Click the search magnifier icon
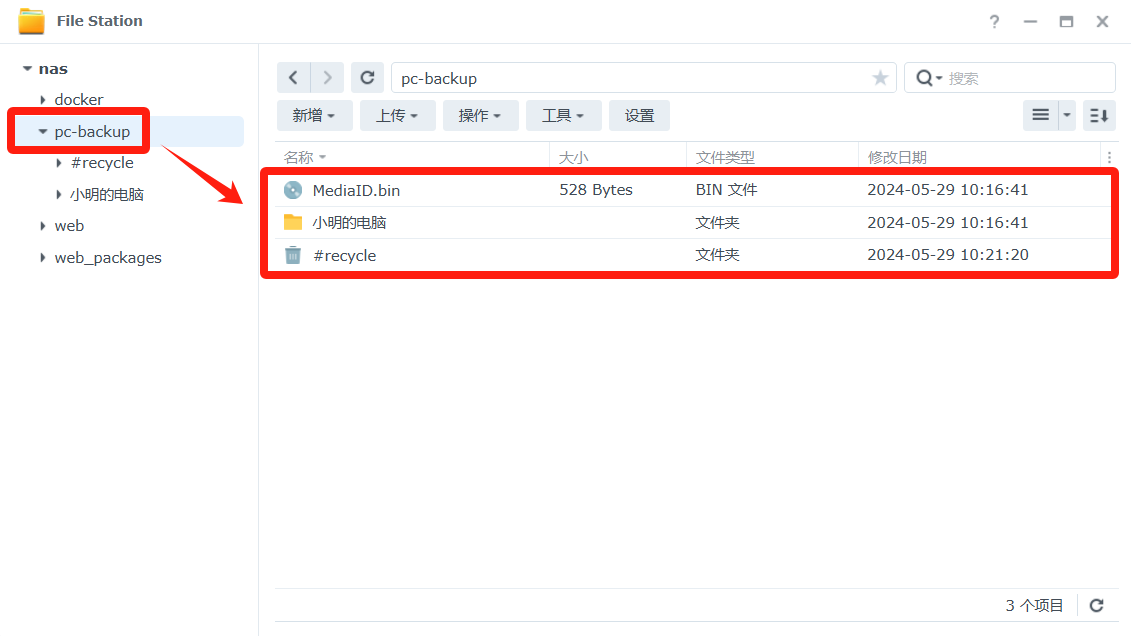 pyautogui.click(x=926, y=78)
